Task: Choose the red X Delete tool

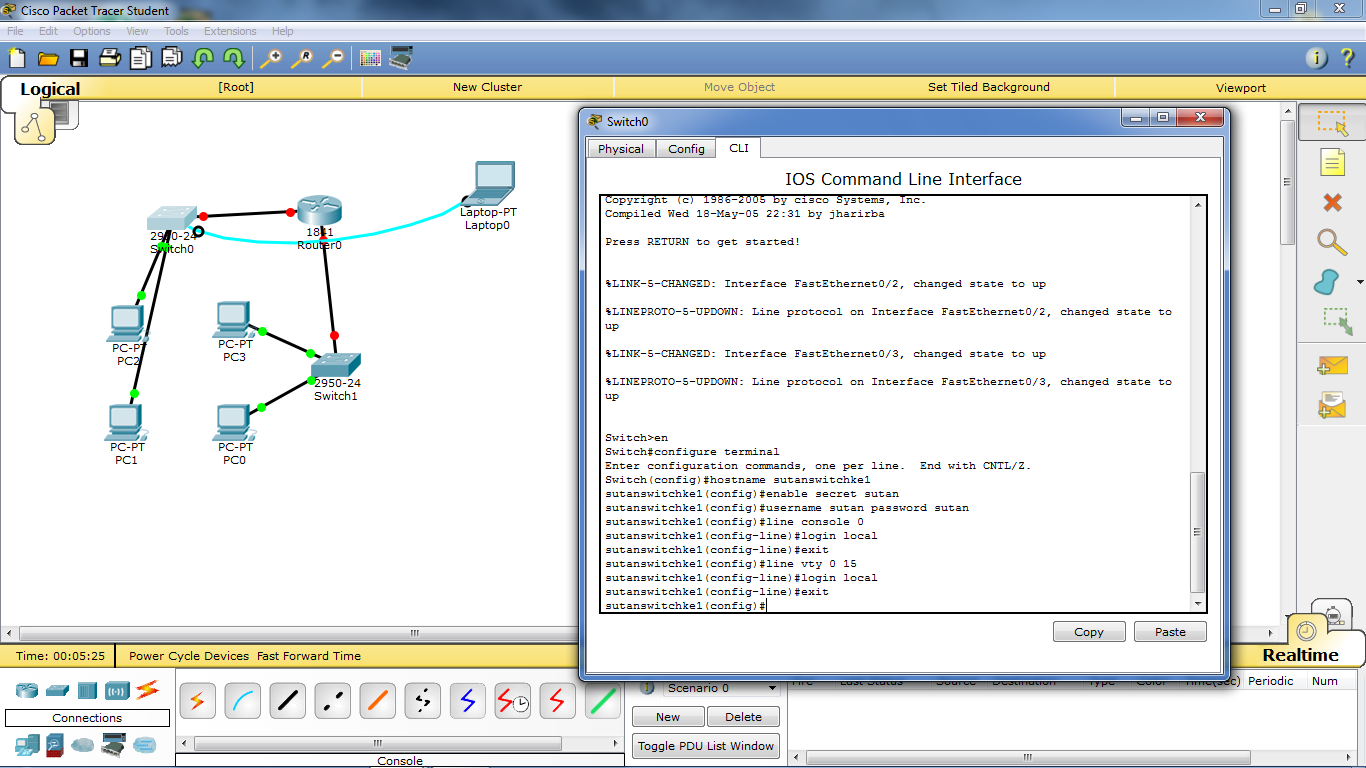Action: (1332, 203)
